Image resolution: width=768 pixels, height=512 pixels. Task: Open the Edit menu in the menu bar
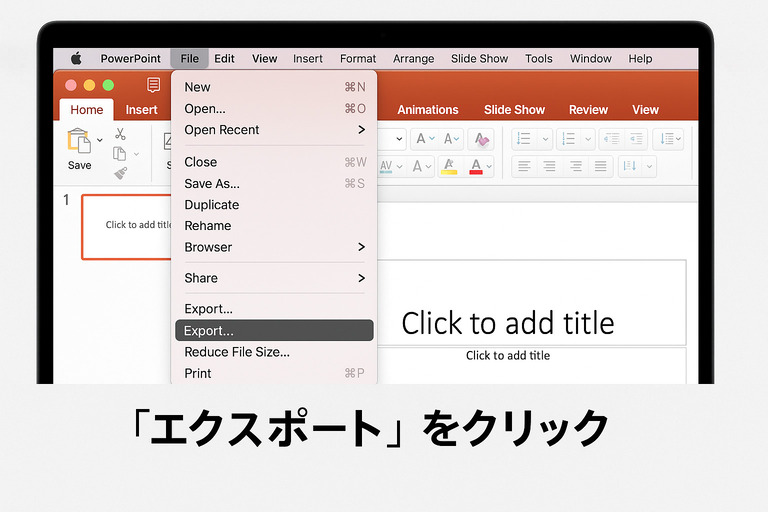pyautogui.click(x=224, y=59)
